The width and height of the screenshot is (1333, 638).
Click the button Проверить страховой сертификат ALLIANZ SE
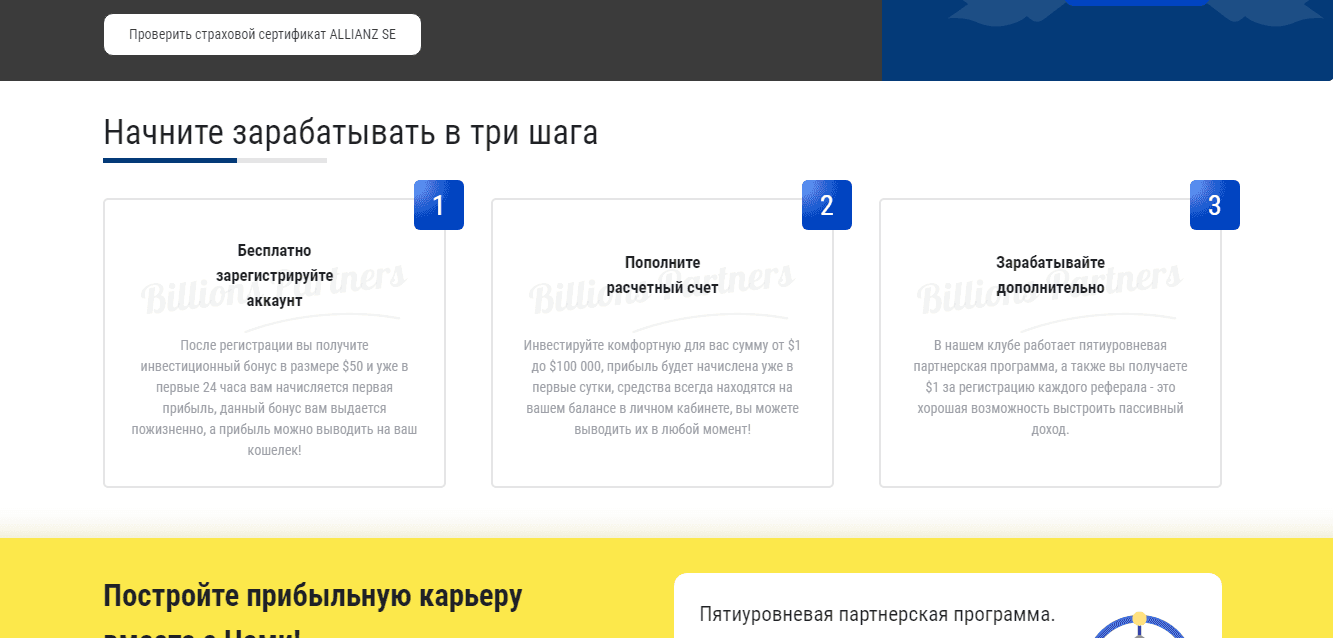tap(262, 34)
